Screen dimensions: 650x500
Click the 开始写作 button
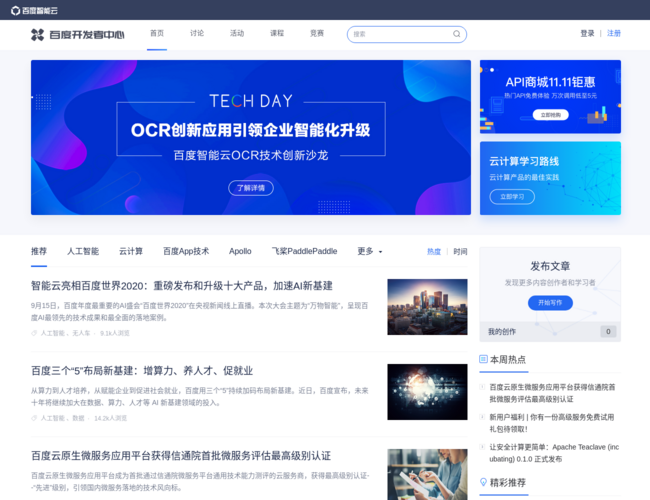[x=550, y=303]
